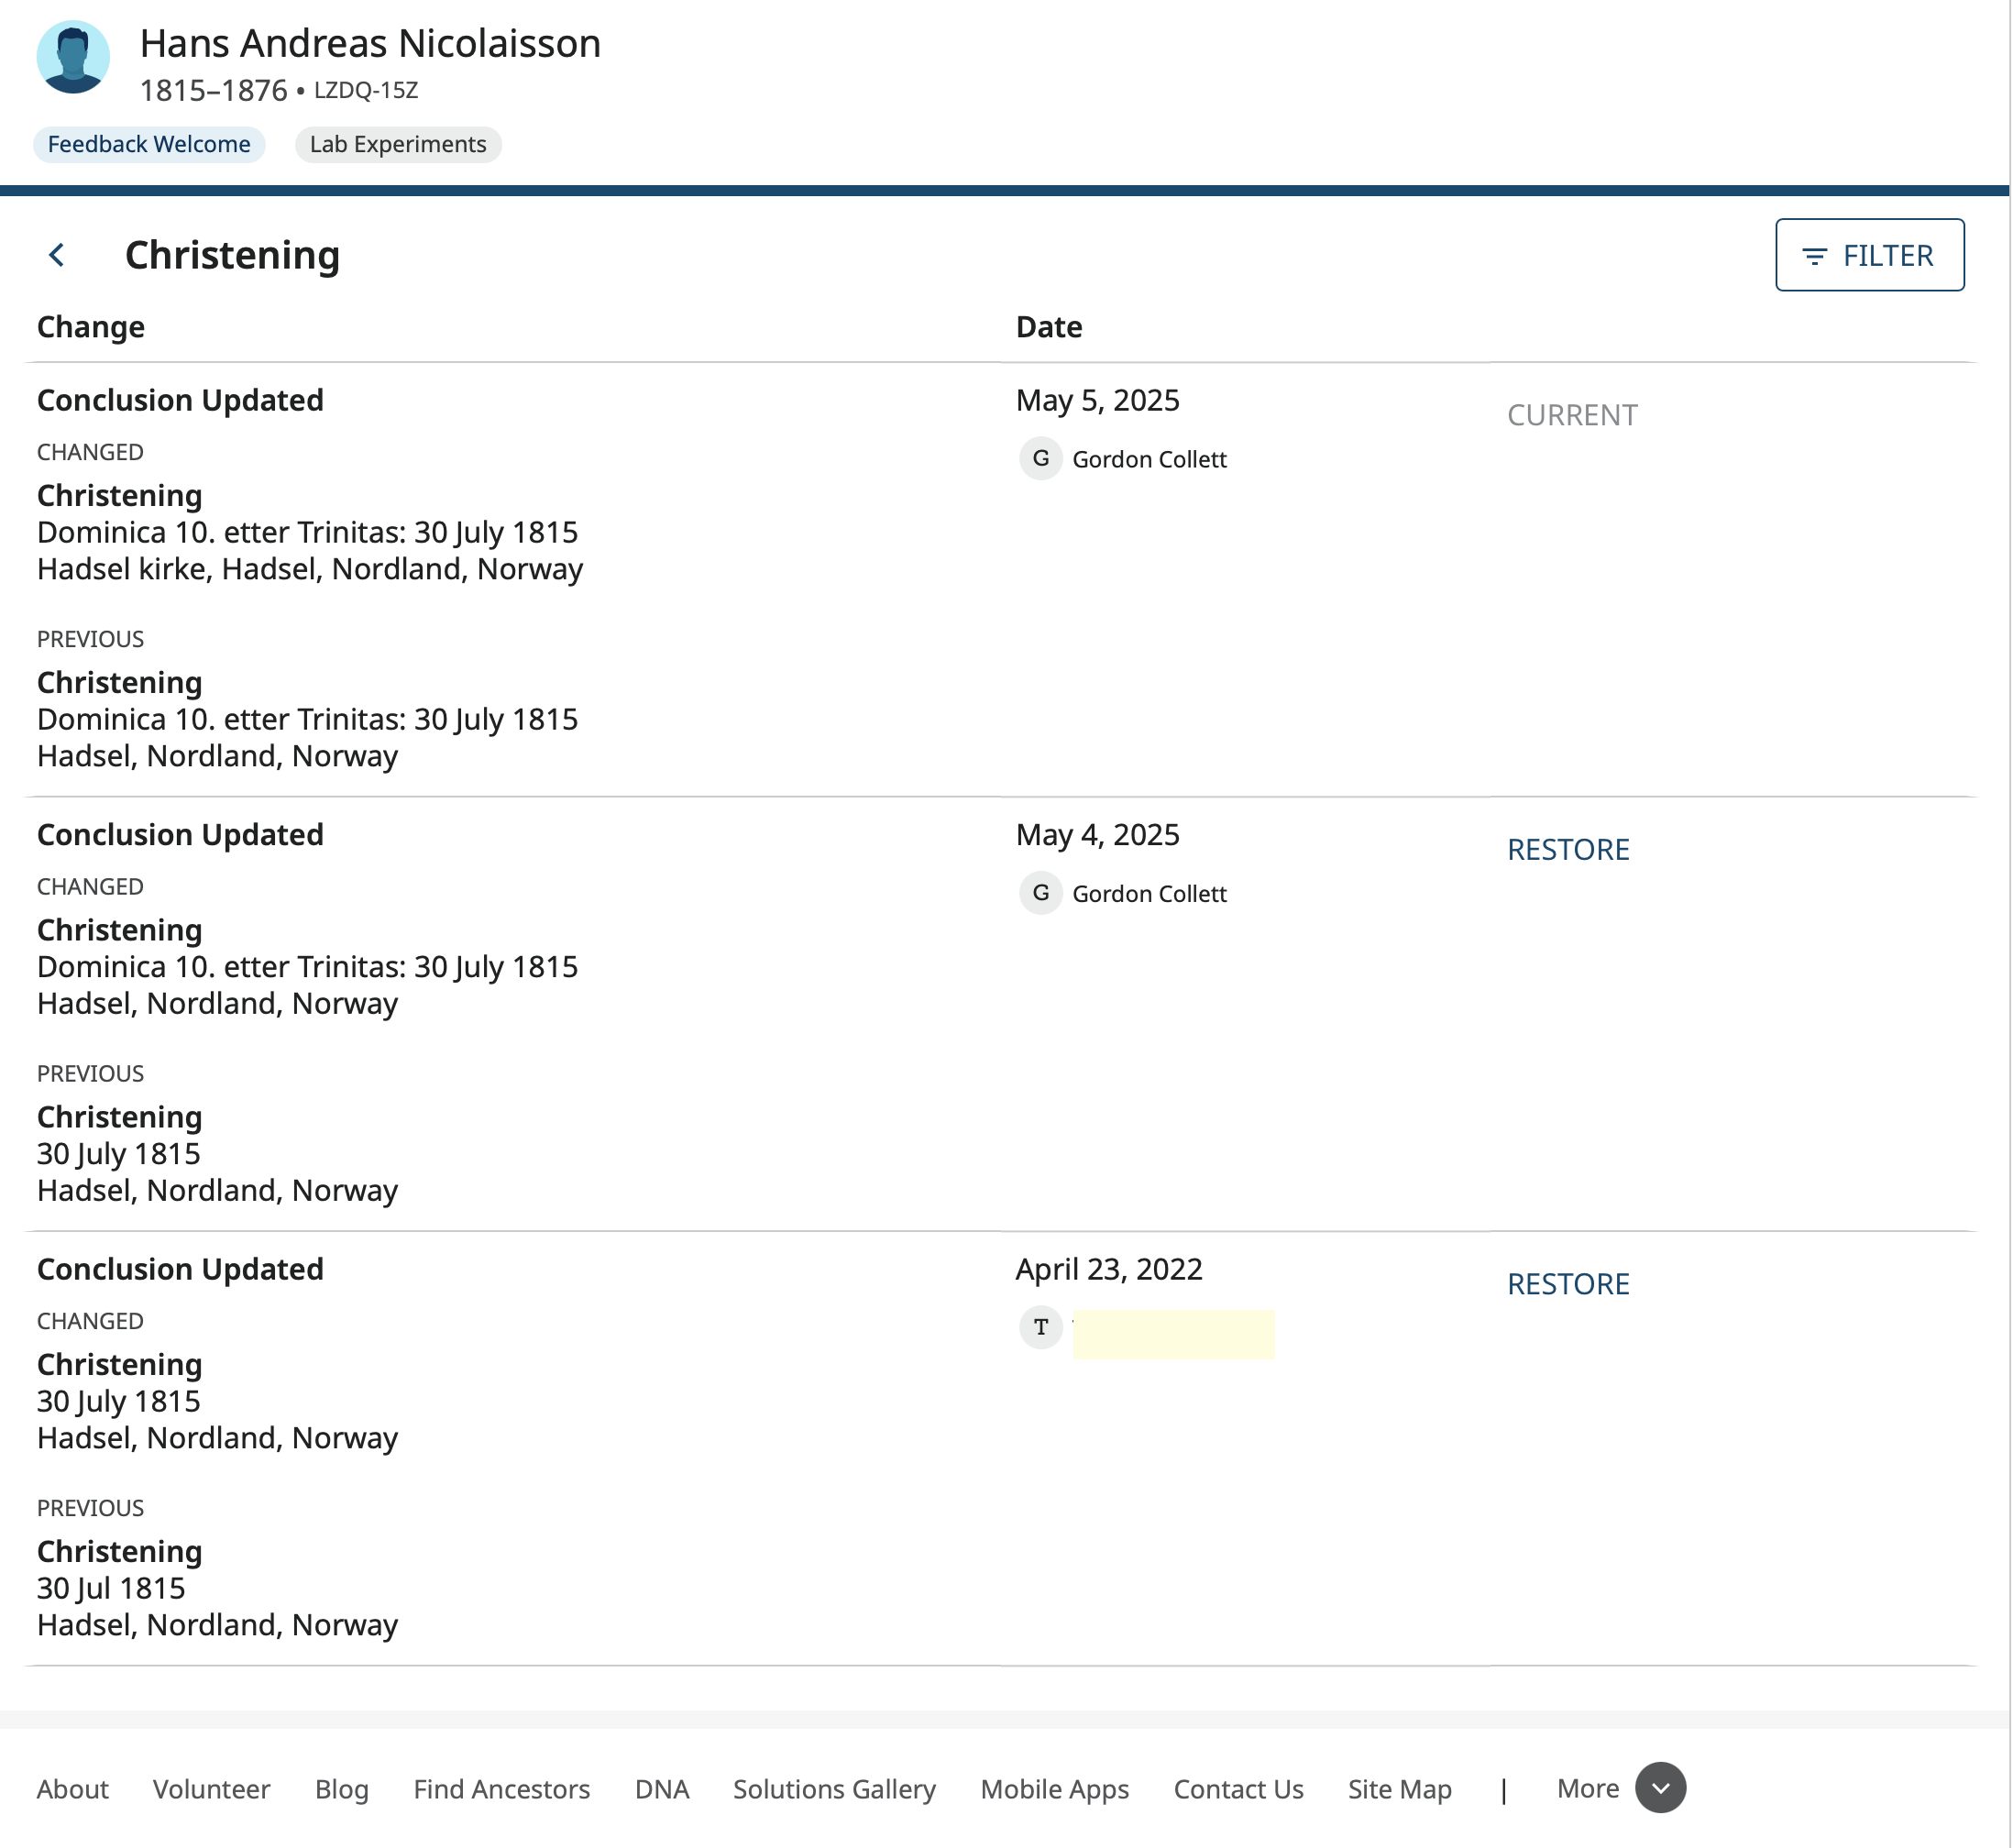Restore the April 23, 2022 conclusion

point(1567,1284)
